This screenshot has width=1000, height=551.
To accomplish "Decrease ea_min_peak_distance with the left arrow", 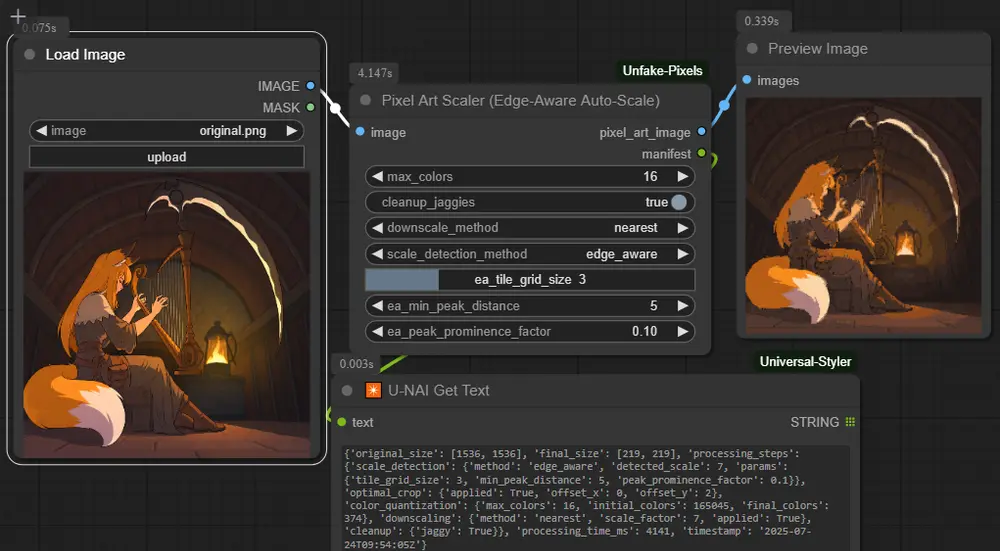I will (x=377, y=306).
